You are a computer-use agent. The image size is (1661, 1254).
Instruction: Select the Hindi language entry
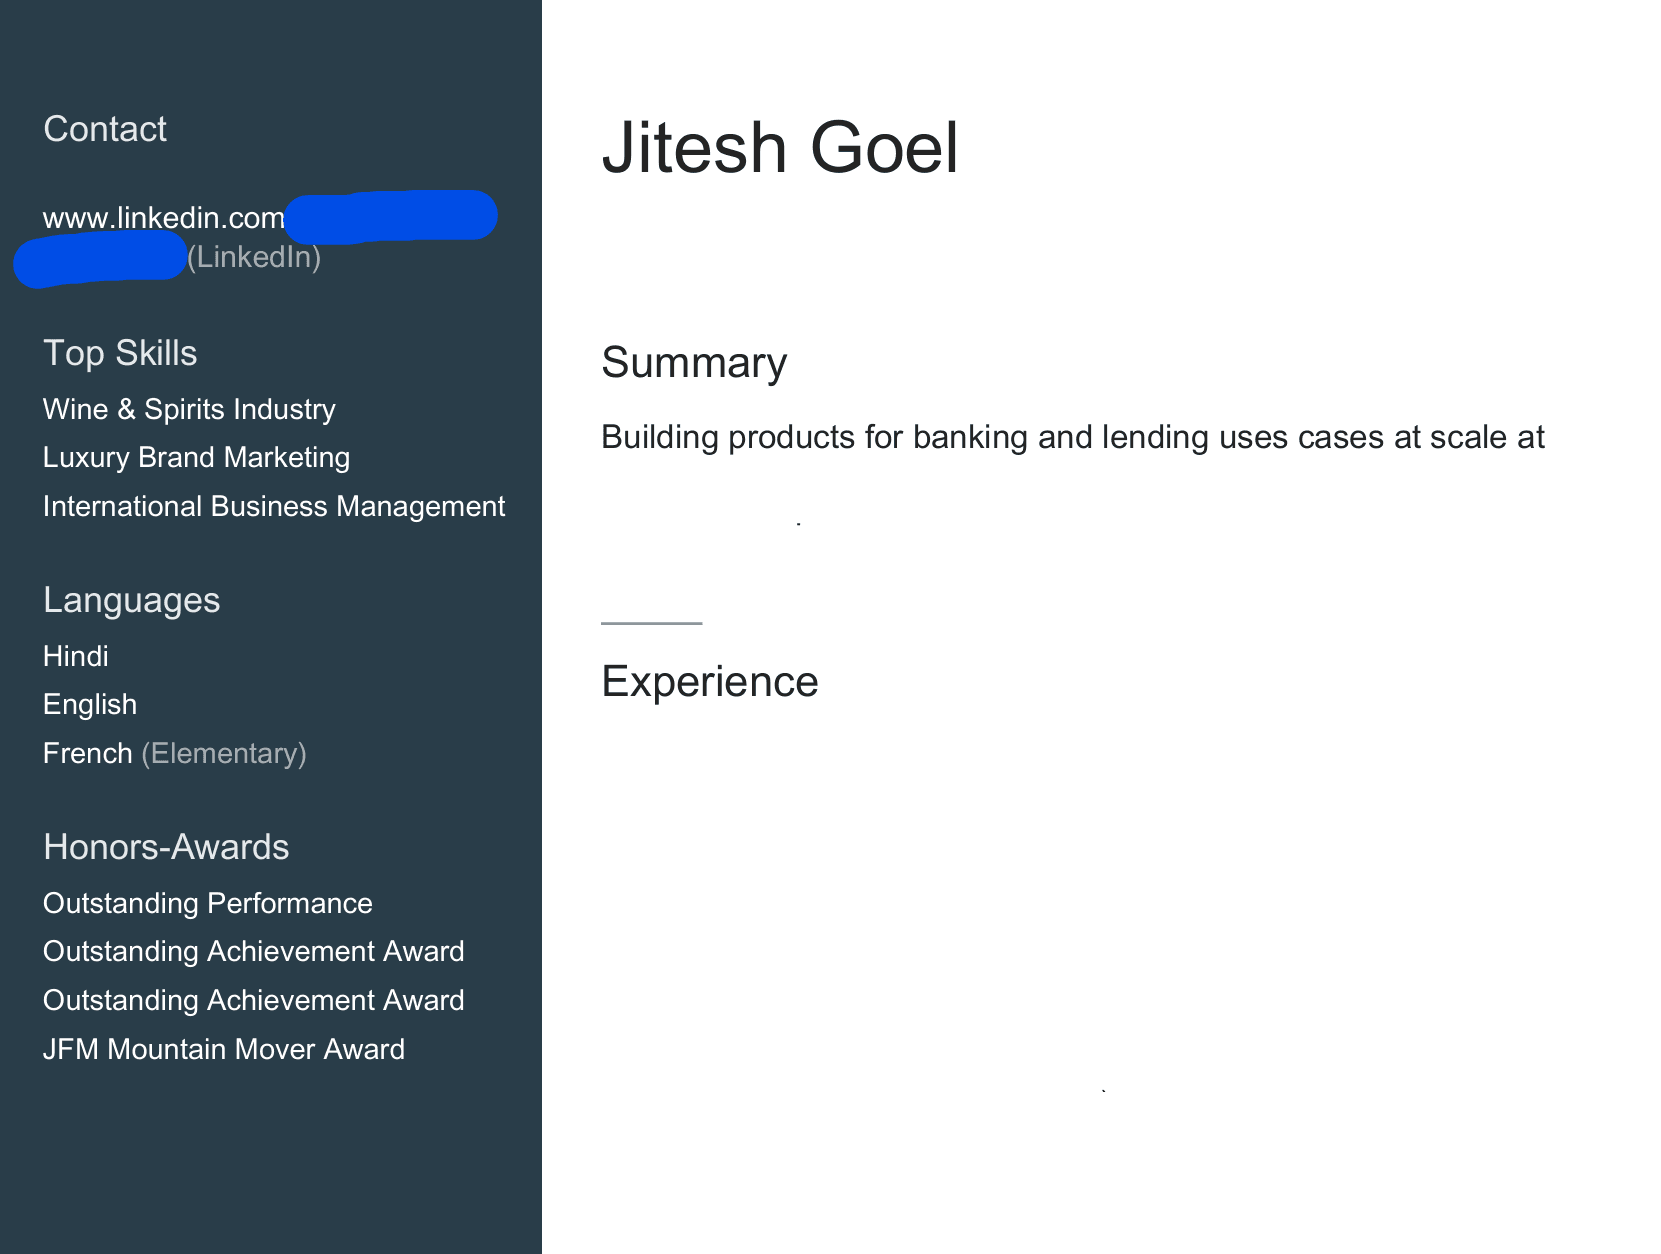(75, 656)
